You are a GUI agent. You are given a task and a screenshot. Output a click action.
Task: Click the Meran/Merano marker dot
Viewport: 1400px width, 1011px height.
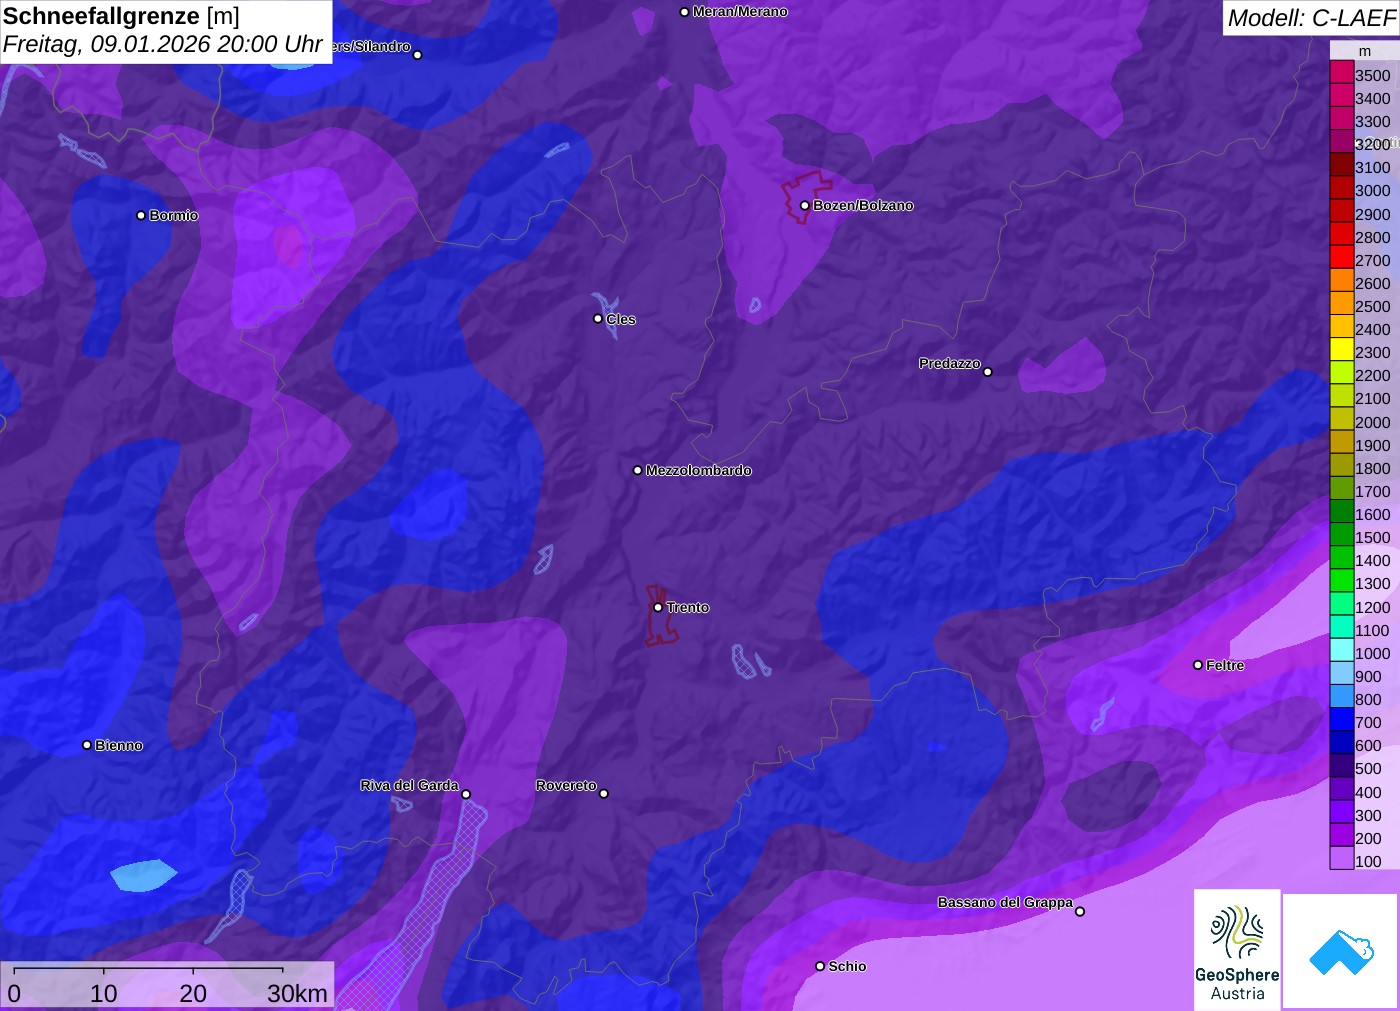tap(684, 12)
